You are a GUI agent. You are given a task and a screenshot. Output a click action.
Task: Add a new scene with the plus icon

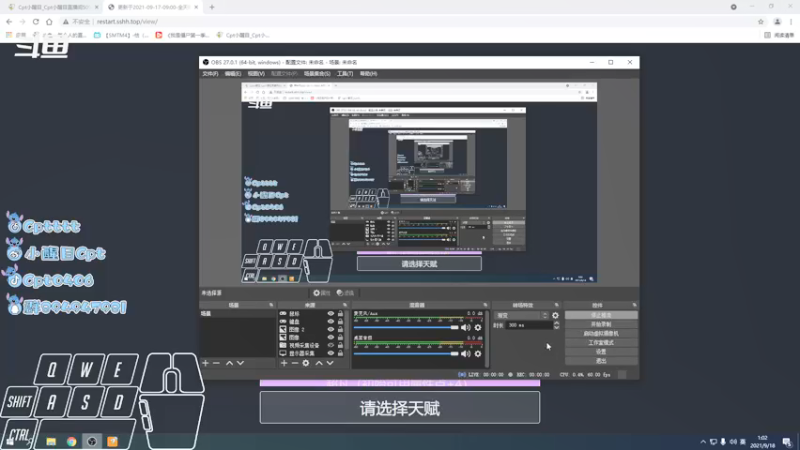205,363
